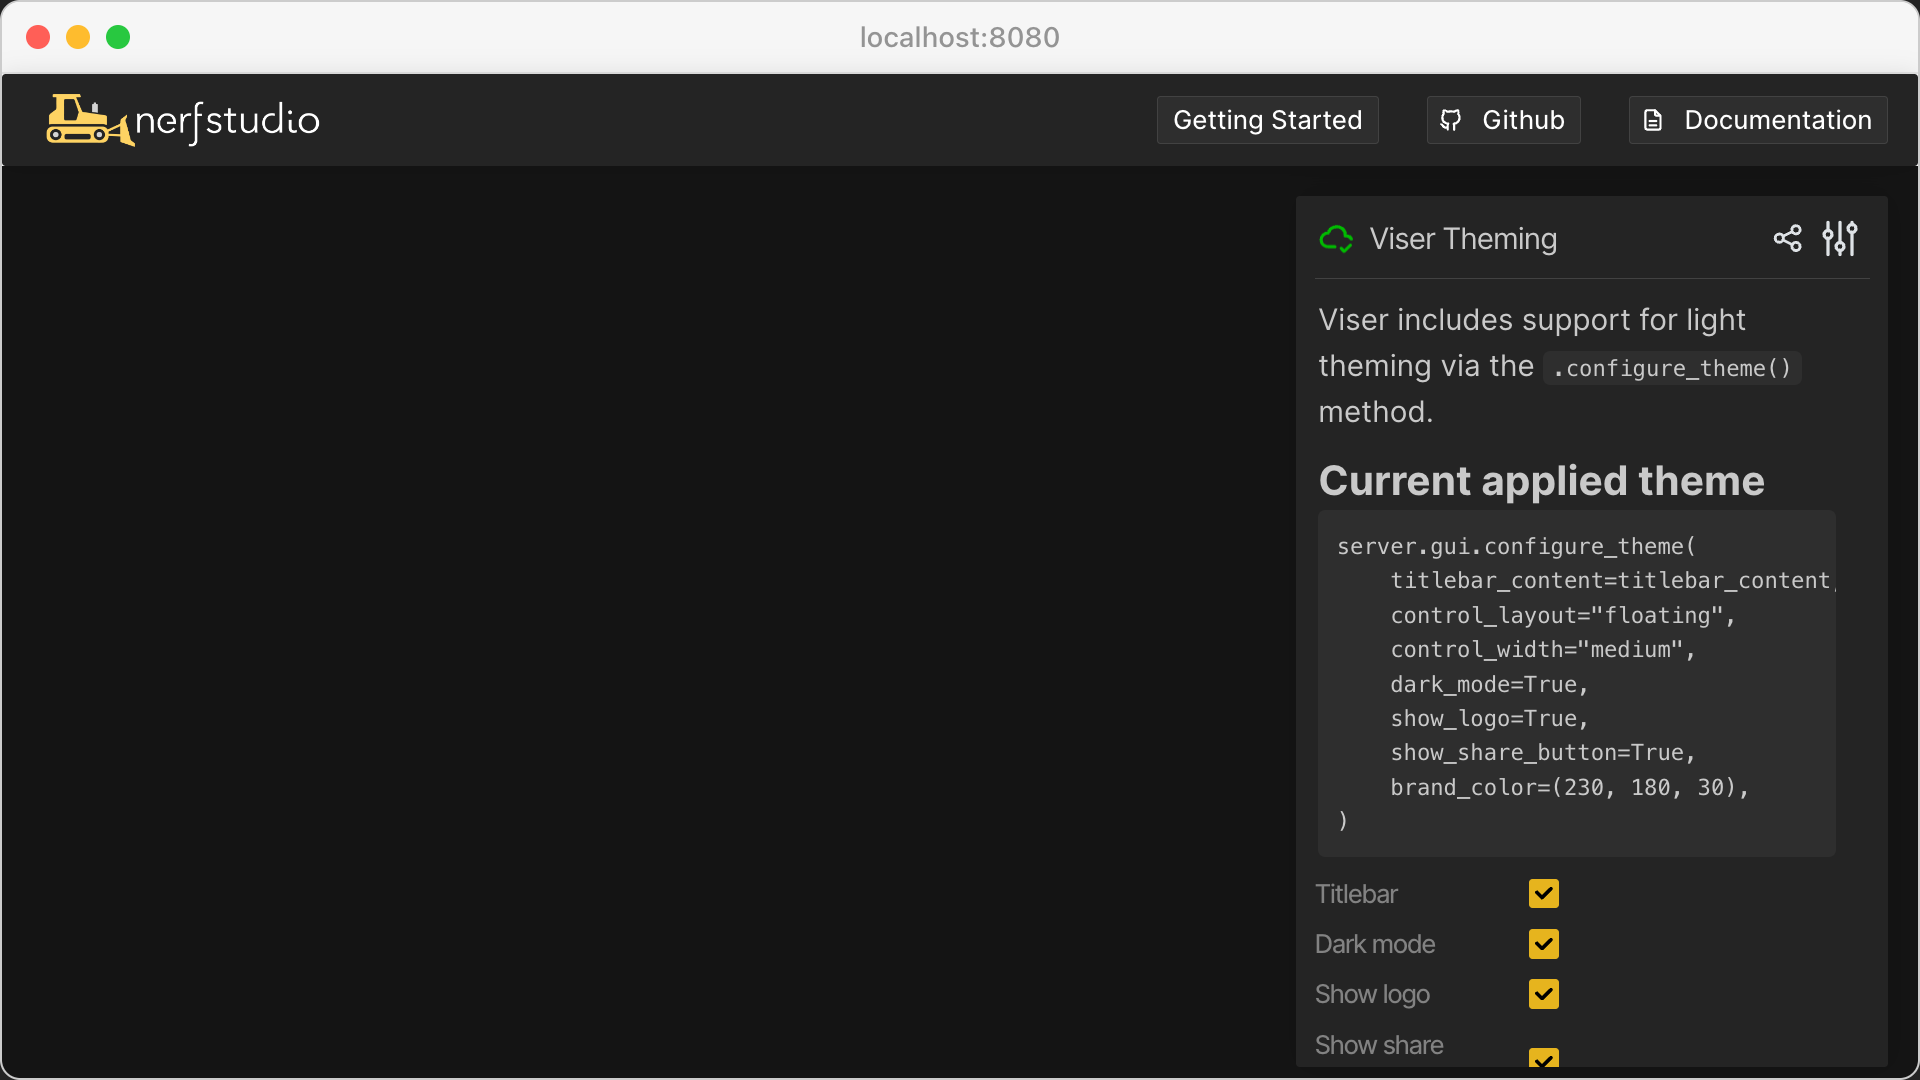The image size is (1920, 1080).
Task: Open the sliders settings icon
Action: (1840, 239)
